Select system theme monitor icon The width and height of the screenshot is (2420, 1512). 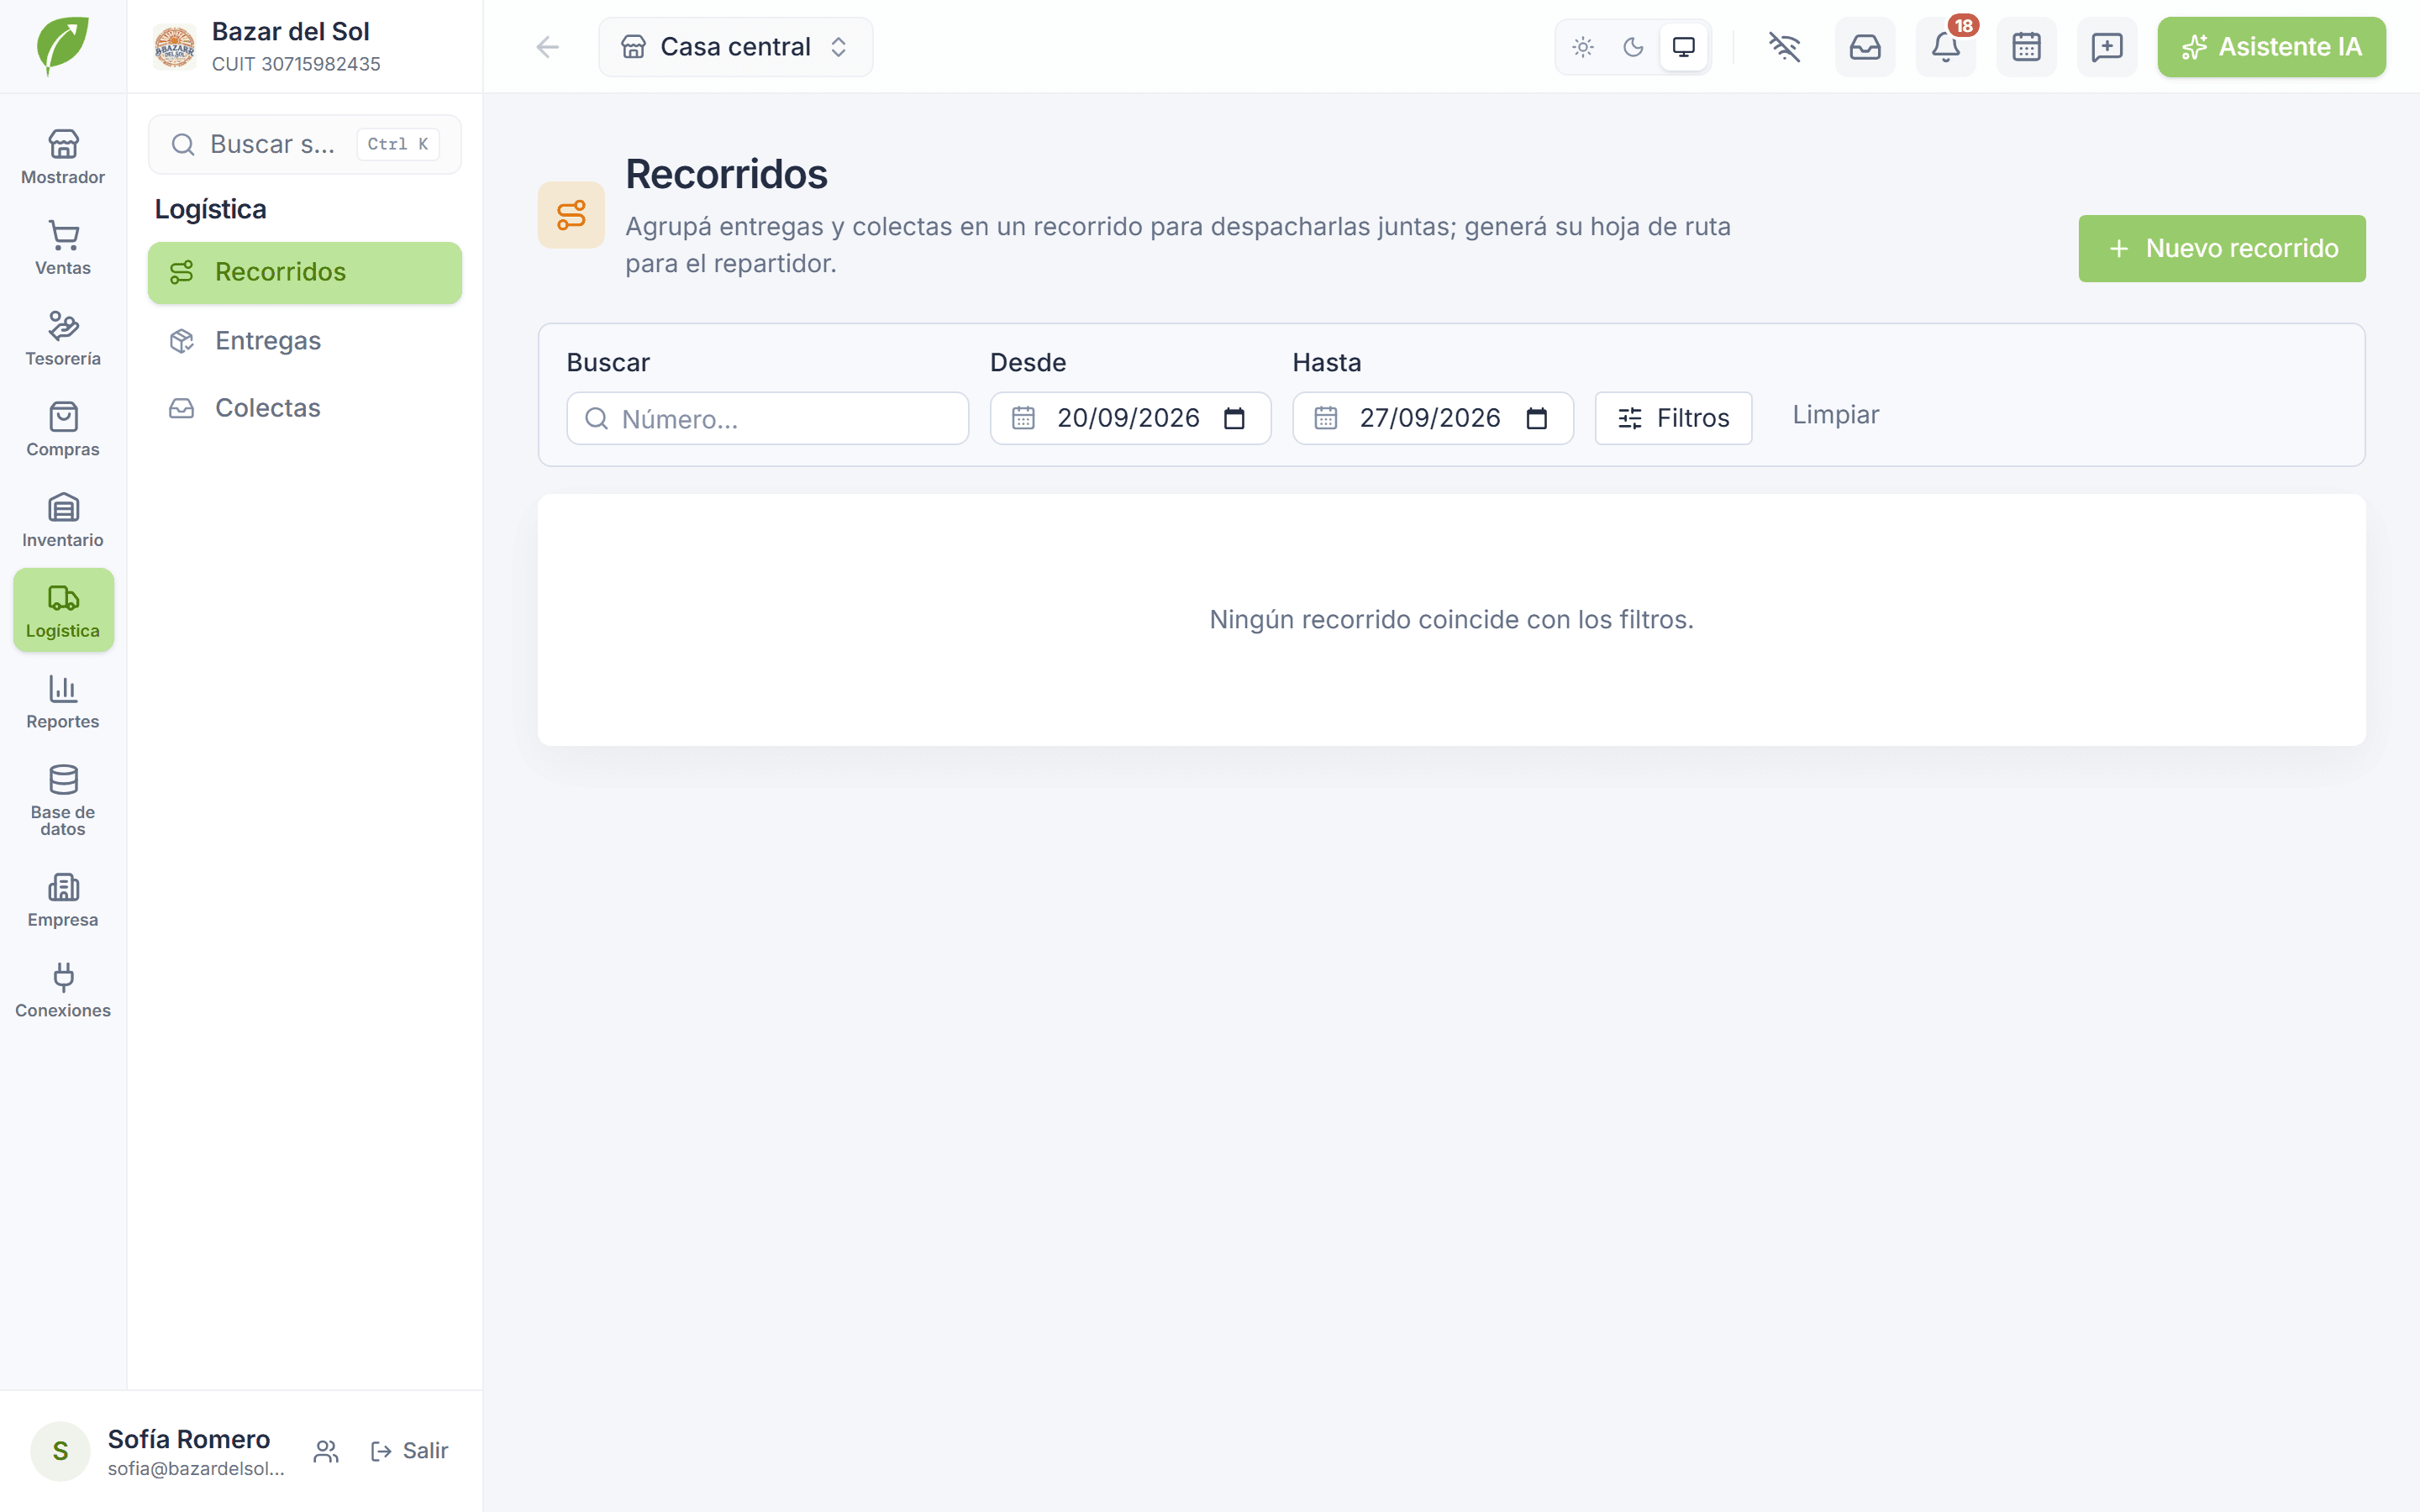(1684, 47)
